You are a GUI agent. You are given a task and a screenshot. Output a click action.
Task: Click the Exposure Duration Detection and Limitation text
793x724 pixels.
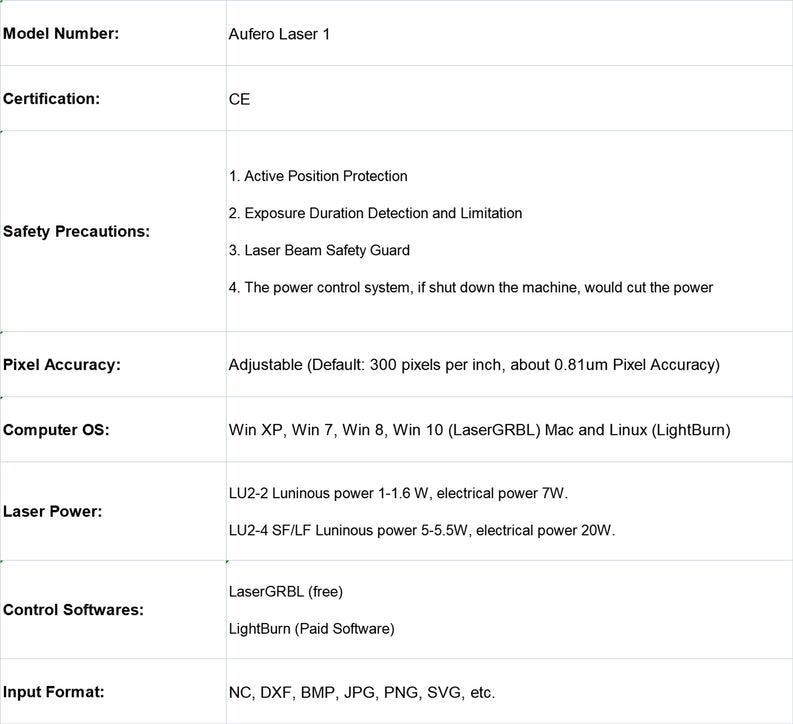375,213
